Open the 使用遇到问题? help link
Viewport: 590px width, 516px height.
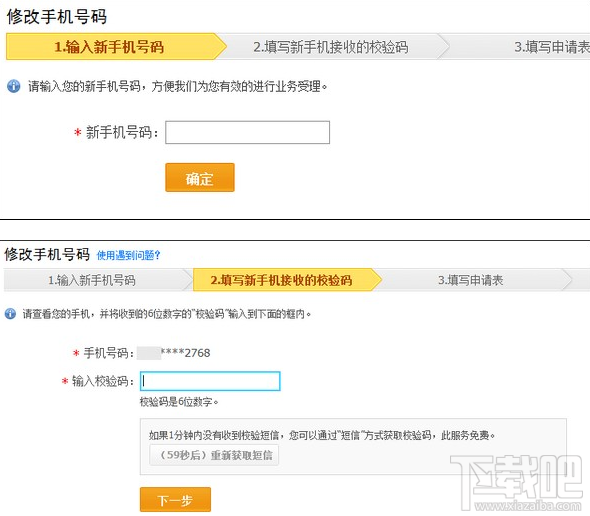[x=129, y=256]
